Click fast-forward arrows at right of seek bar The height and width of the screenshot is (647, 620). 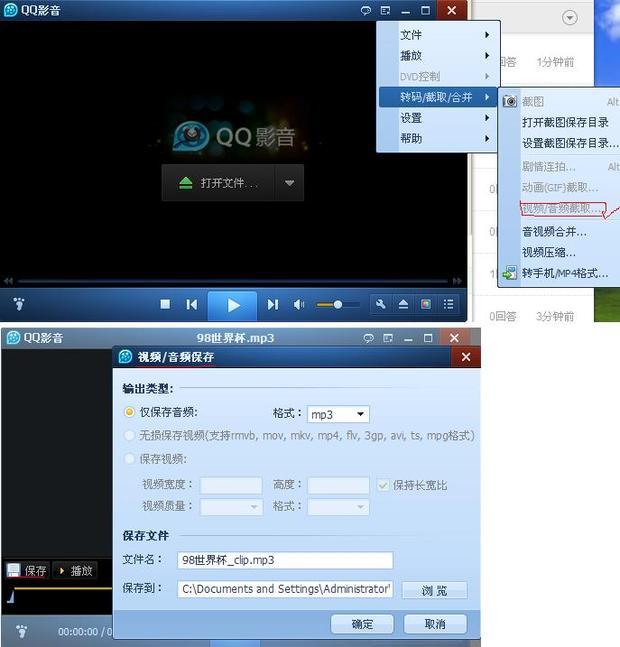457,281
